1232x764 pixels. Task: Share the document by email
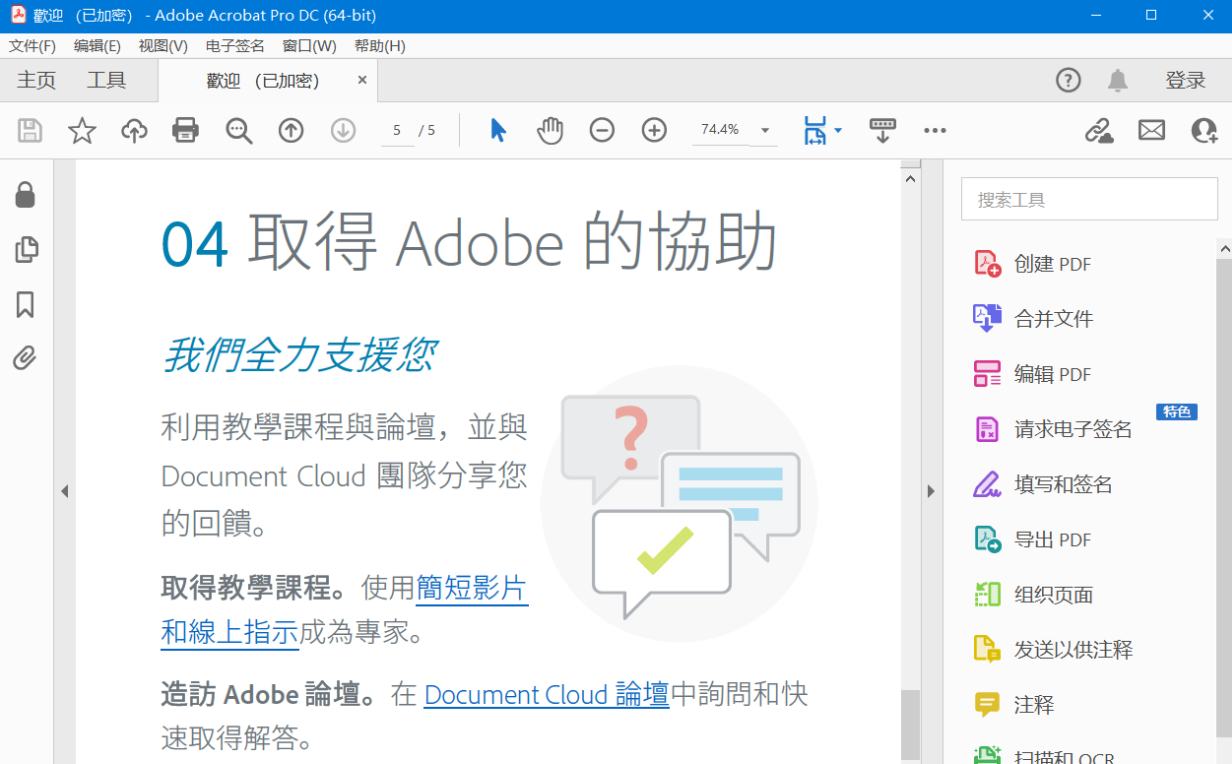[1151, 130]
